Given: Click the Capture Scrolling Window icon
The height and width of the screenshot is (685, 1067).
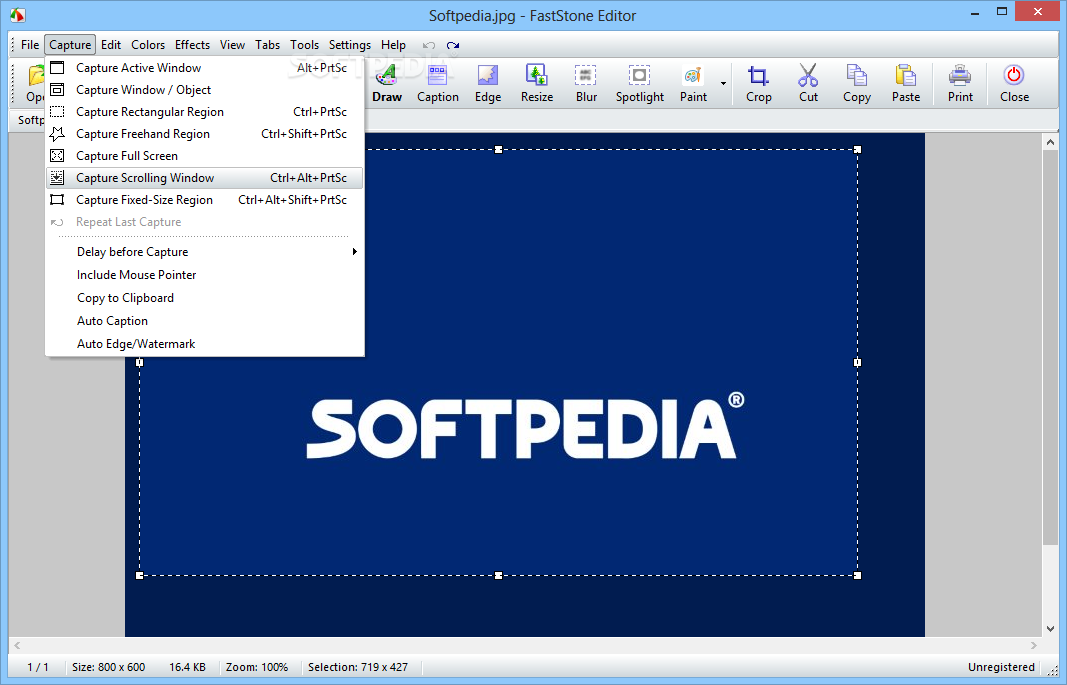Looking at the screenshot, I should [x=57, y=178].
